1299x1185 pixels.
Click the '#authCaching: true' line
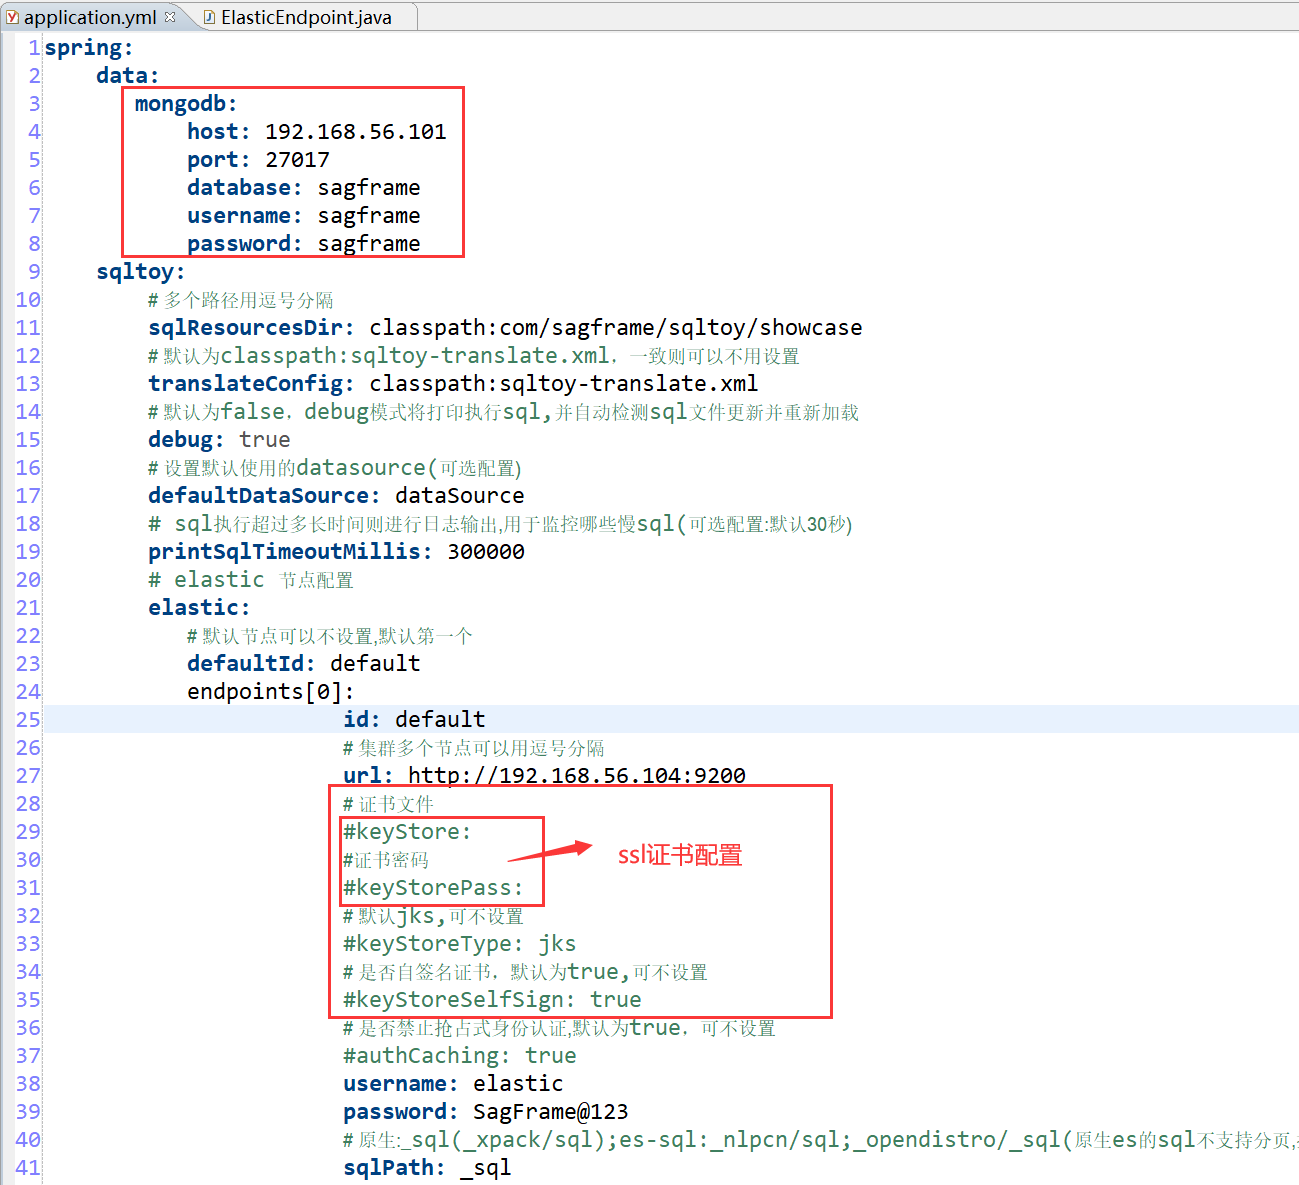tap(460, 1056)
